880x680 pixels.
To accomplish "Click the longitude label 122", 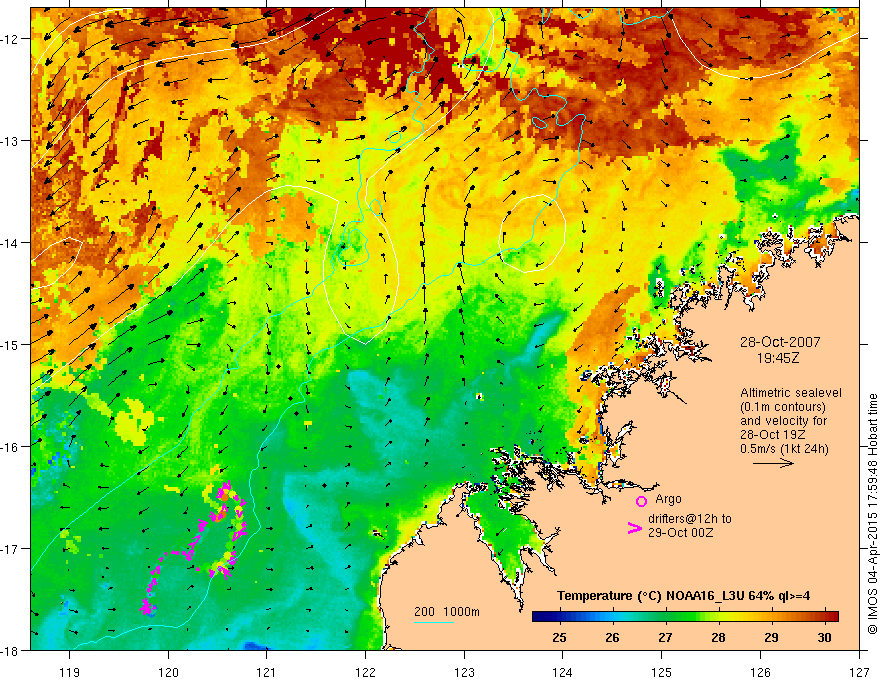I will point(365,672).
